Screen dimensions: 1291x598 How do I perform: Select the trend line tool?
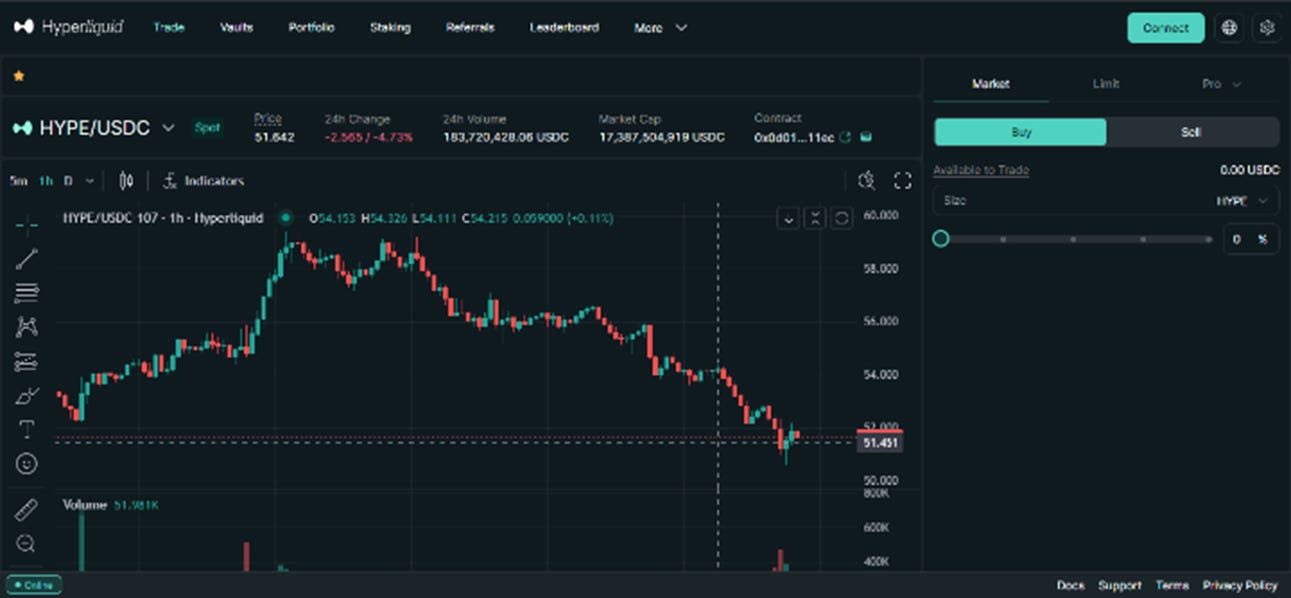pos(27,259)
